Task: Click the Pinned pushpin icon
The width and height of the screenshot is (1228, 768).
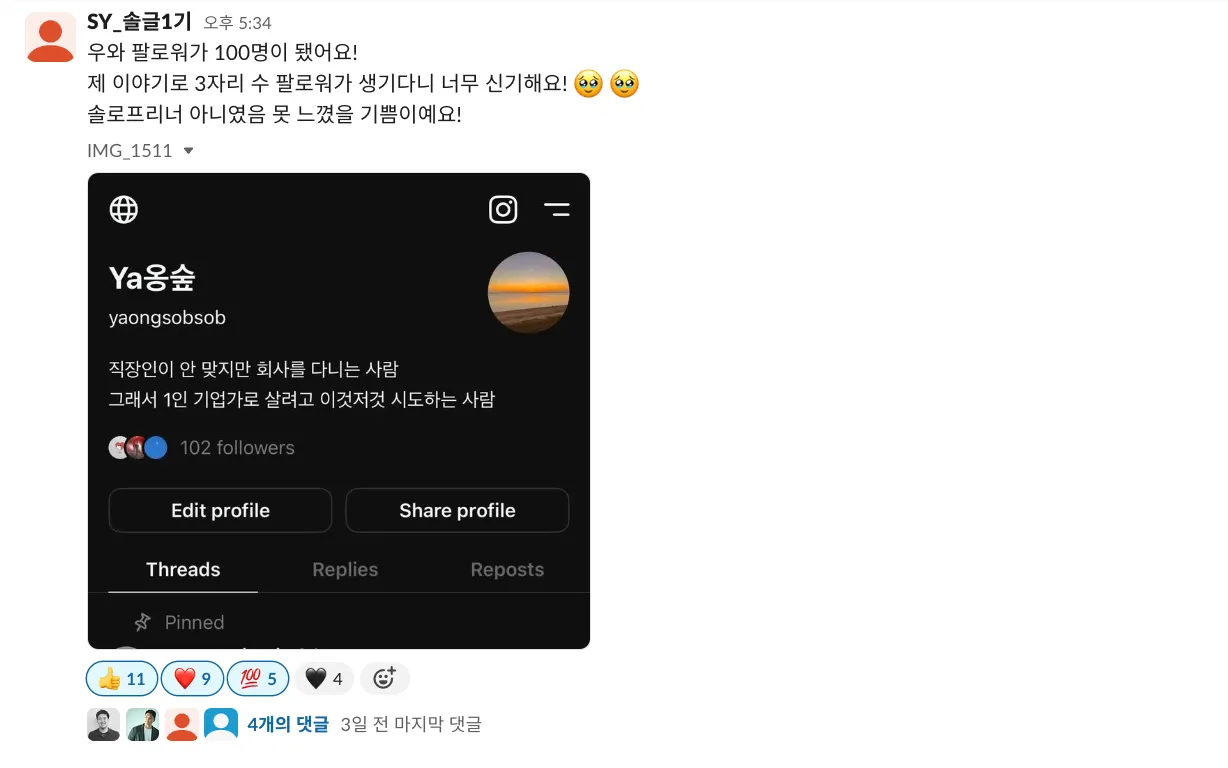Action: pyautogui.click(x=143, y=622)
